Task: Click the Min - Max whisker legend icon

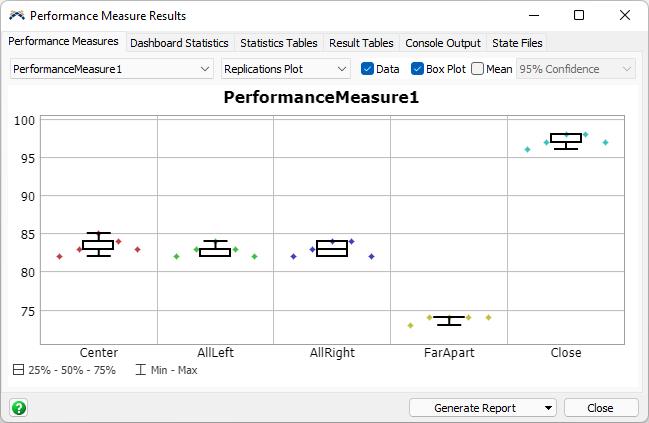Action: coord(140,370)
